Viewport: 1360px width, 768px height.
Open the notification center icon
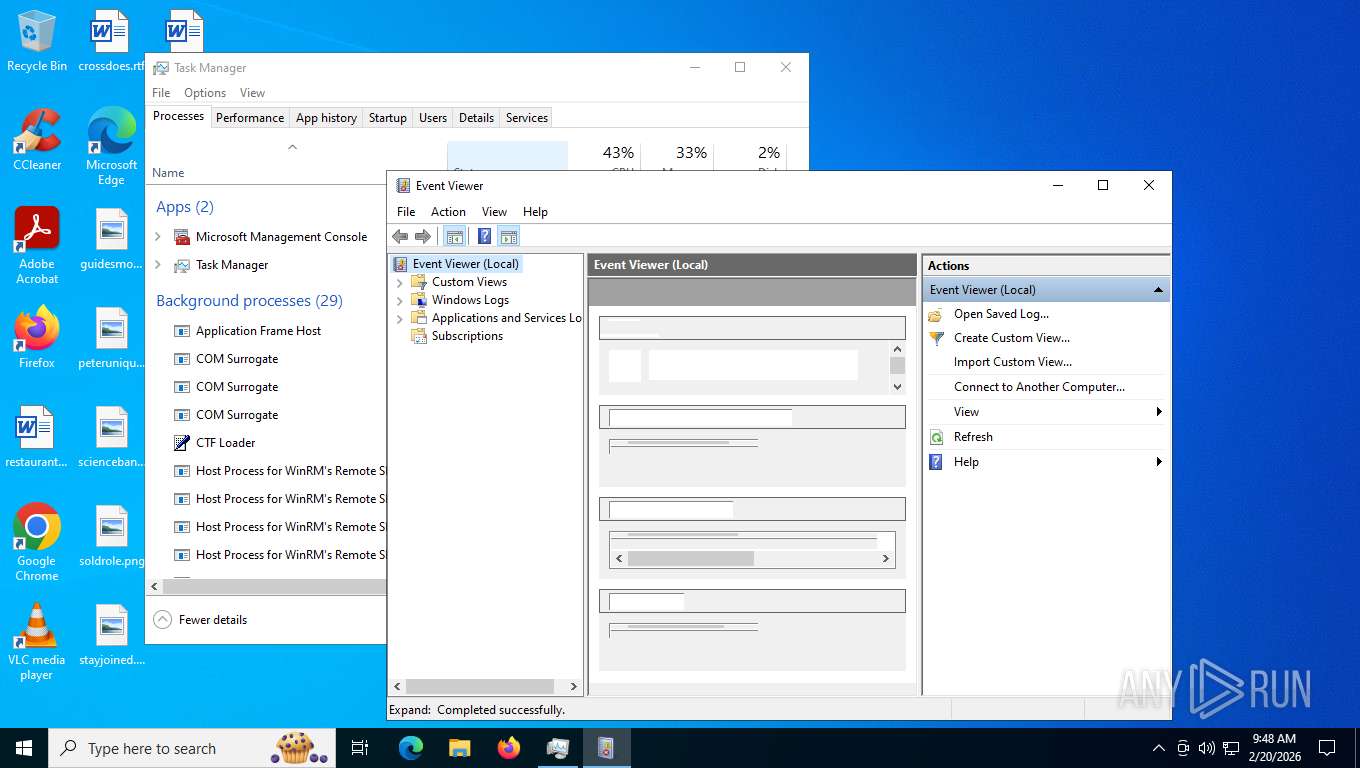click(1327, 748)
